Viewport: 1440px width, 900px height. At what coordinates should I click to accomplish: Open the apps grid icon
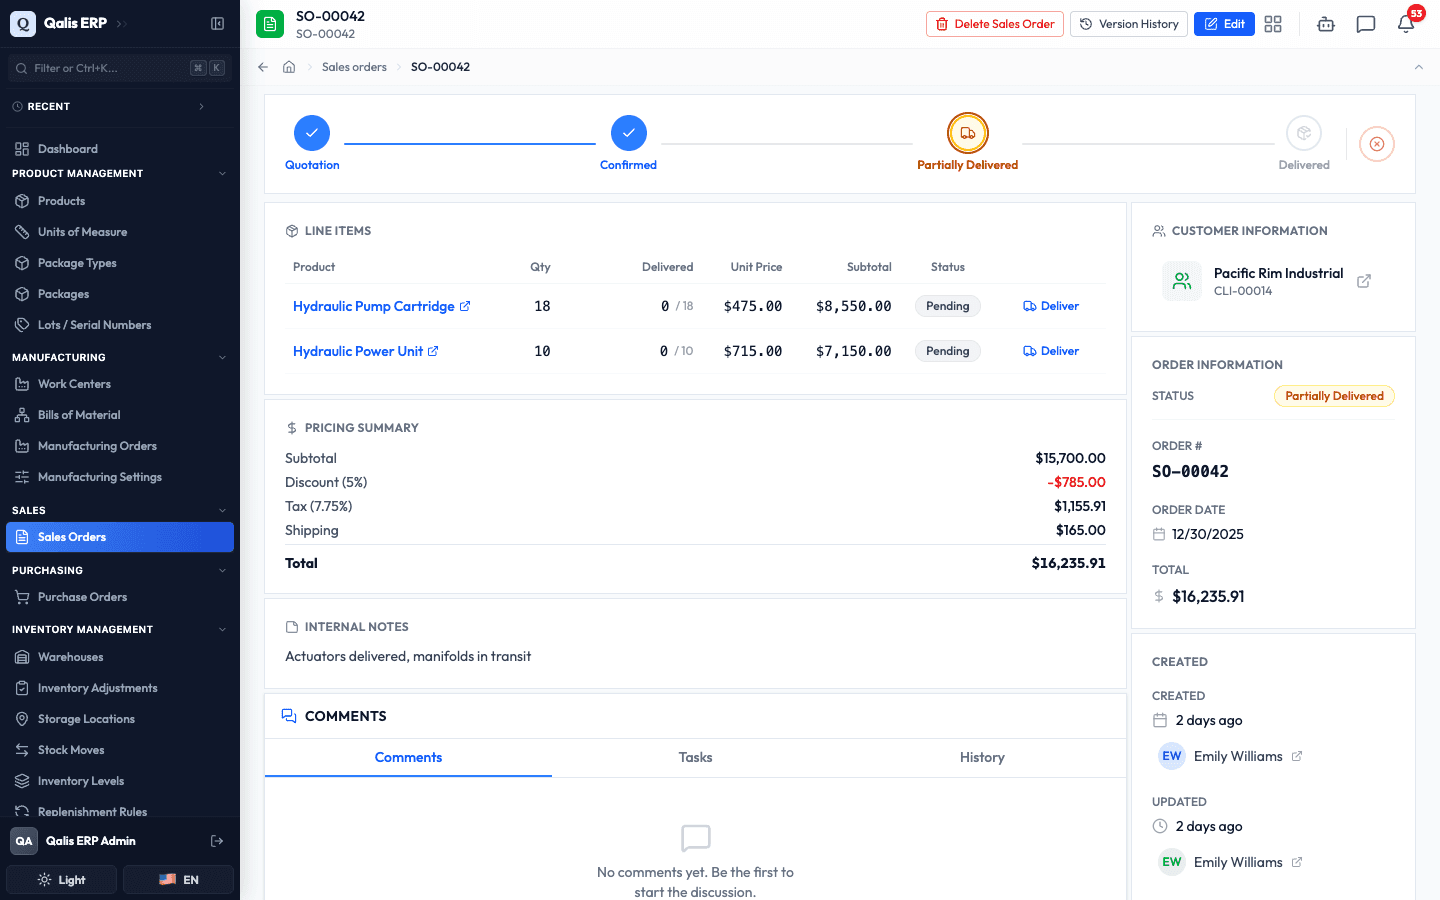[x=1273, y=24]
